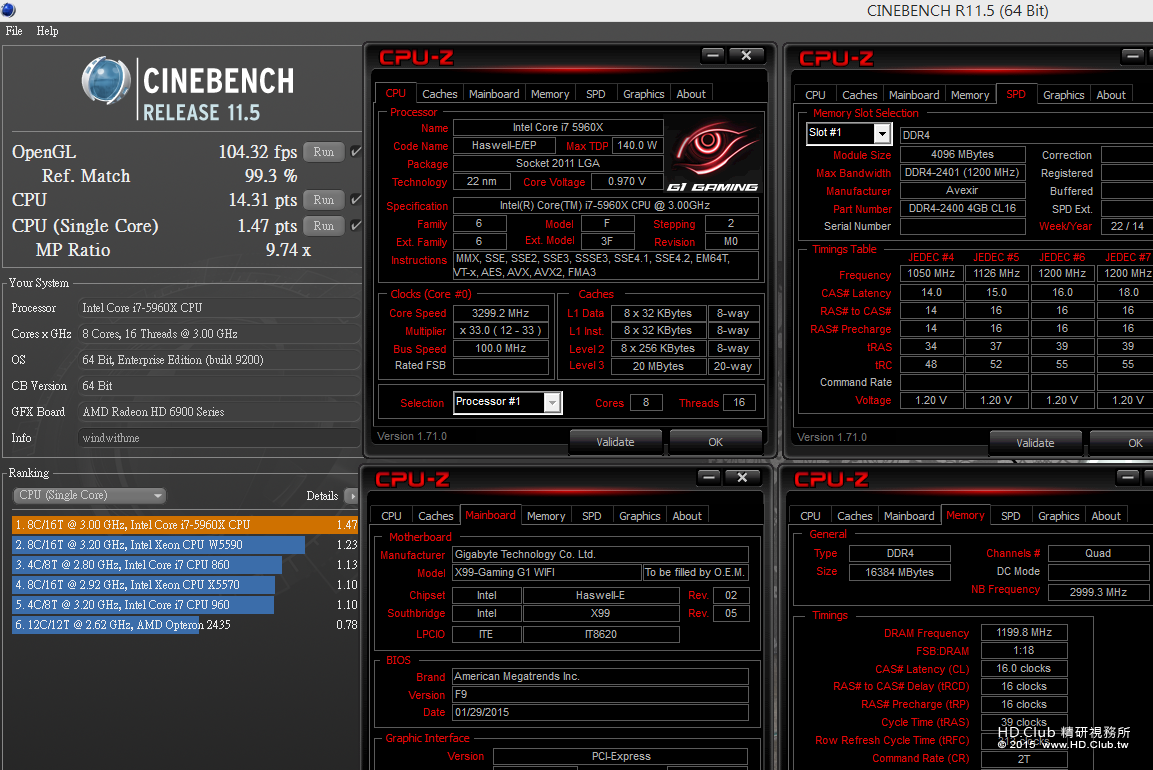Screen dimensions: 1153x770
Task: Open Mainboard tab in Memory CPU-Z window
Action: pos(909,516)
